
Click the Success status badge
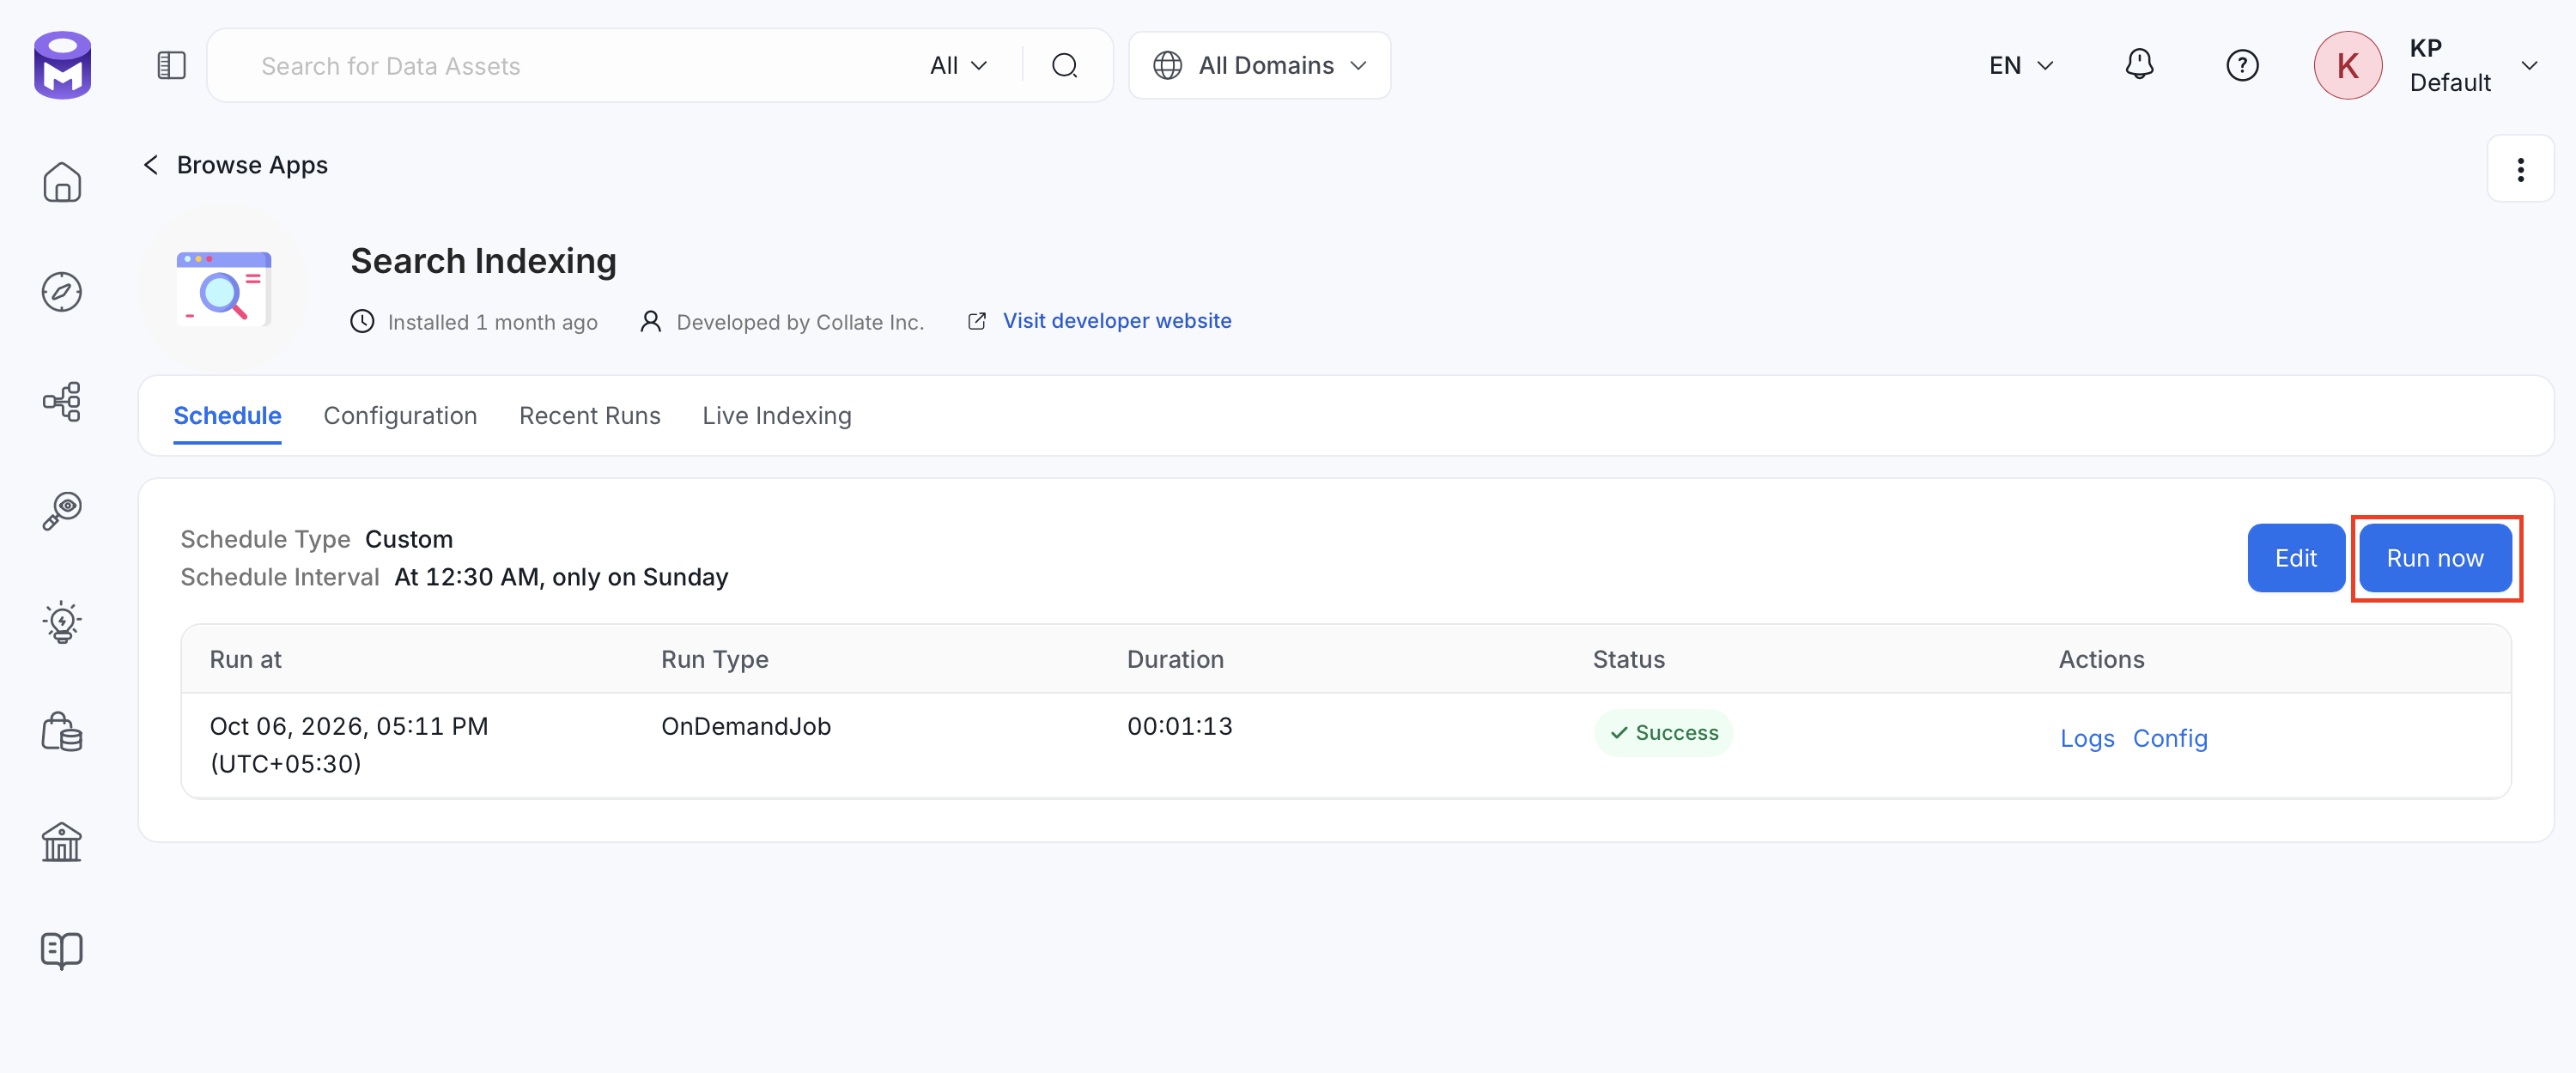click(1663, 733)
